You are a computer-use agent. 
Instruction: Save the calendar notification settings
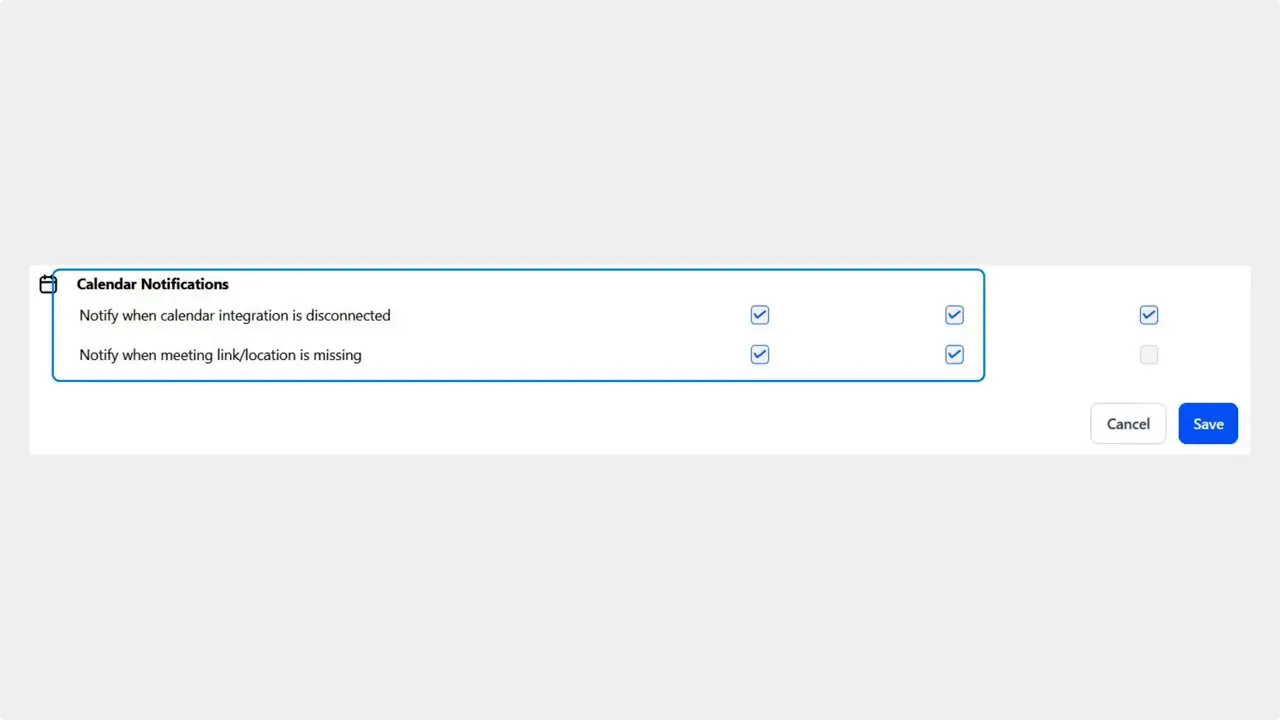(x=1208, y=423)
